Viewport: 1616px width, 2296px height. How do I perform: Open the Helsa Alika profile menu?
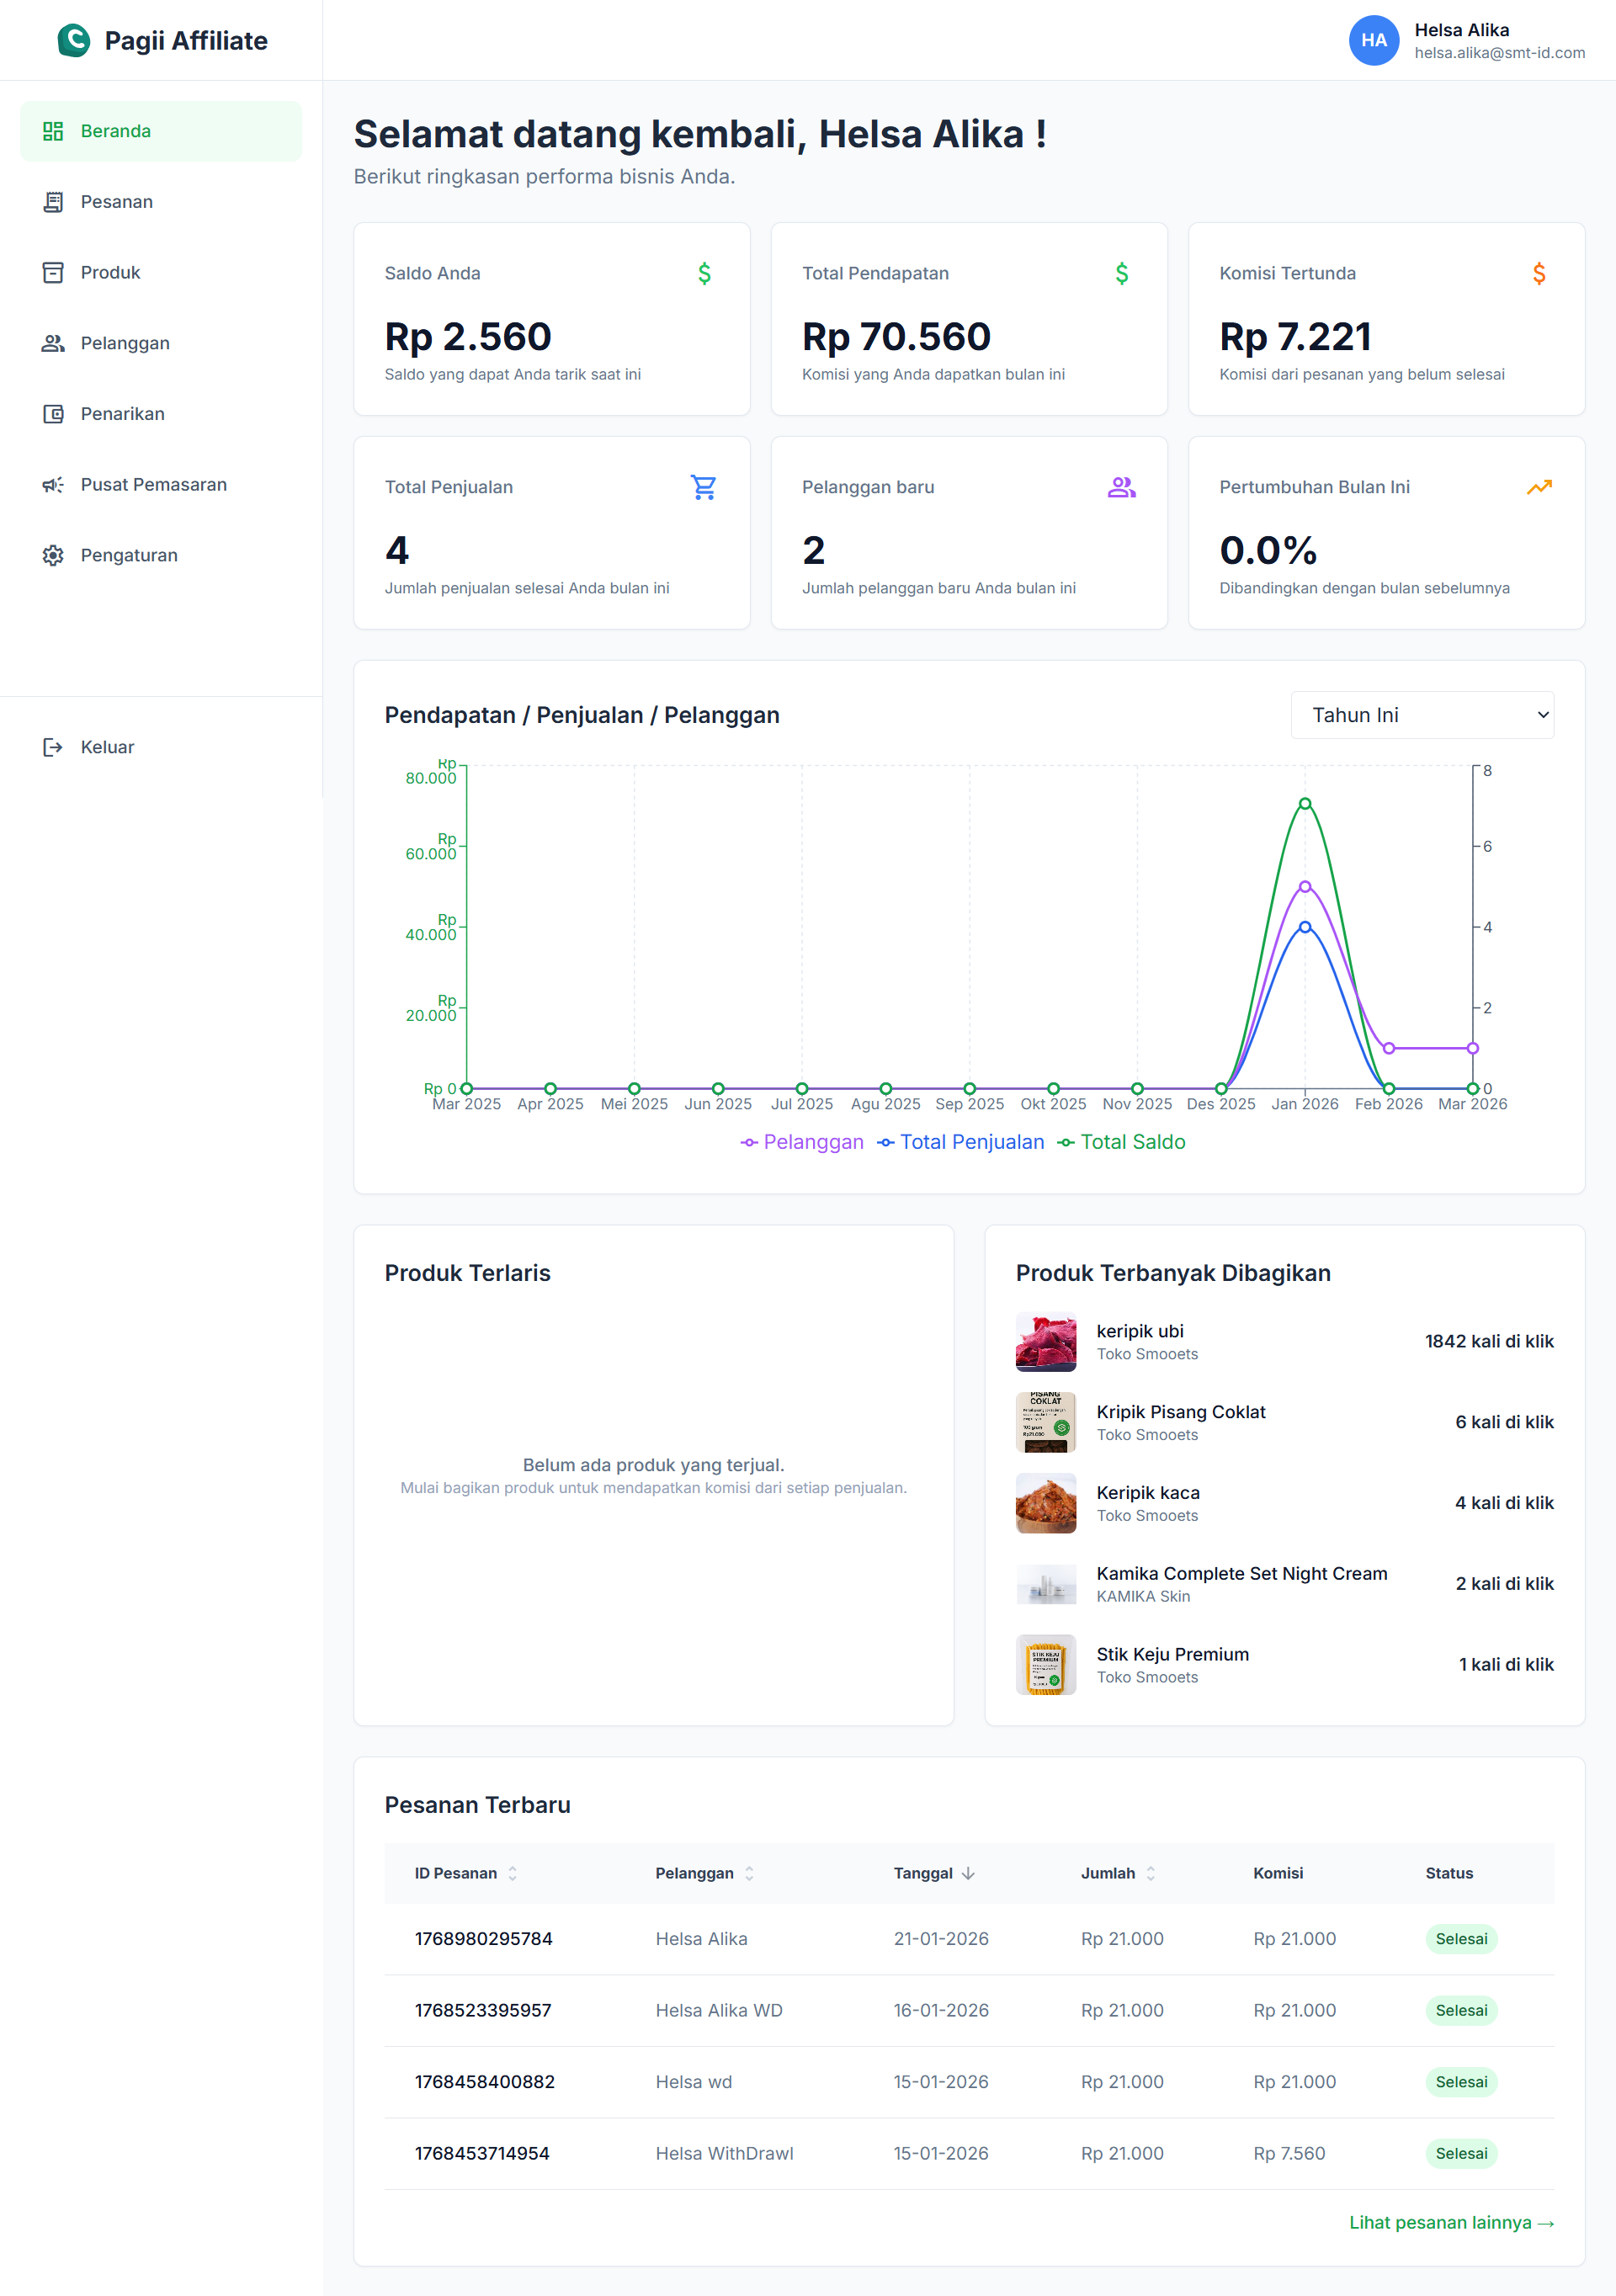coord(1375,40)
